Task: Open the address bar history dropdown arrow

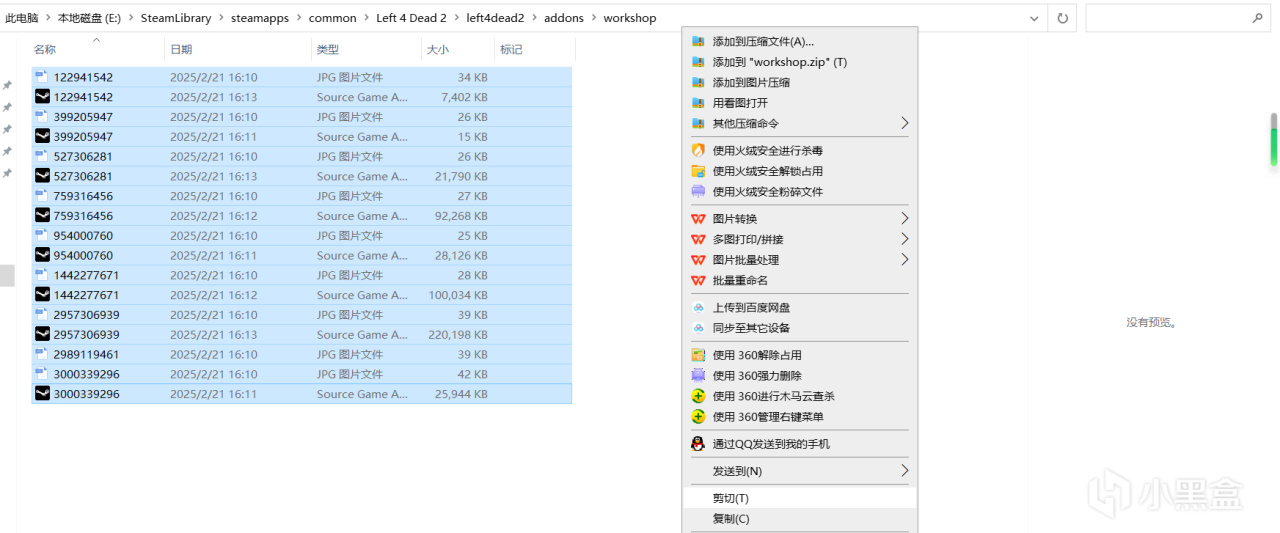Action: pyautogui.click(x=1034, y=18)
